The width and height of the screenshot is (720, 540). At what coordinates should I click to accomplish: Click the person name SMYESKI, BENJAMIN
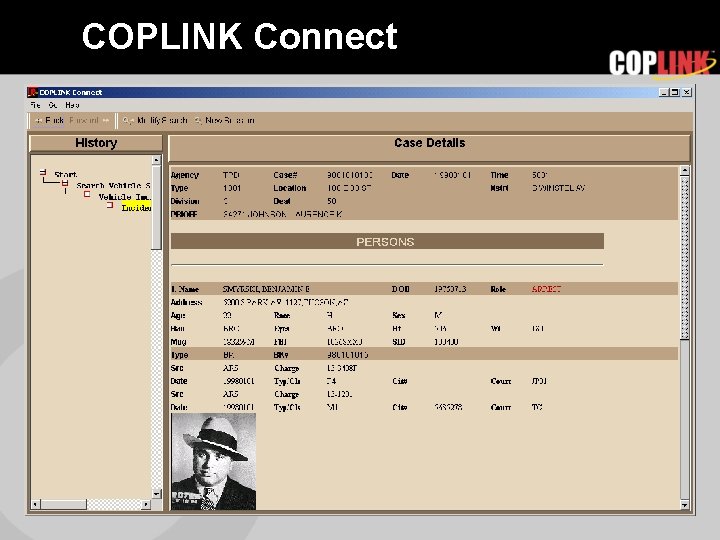266,289
